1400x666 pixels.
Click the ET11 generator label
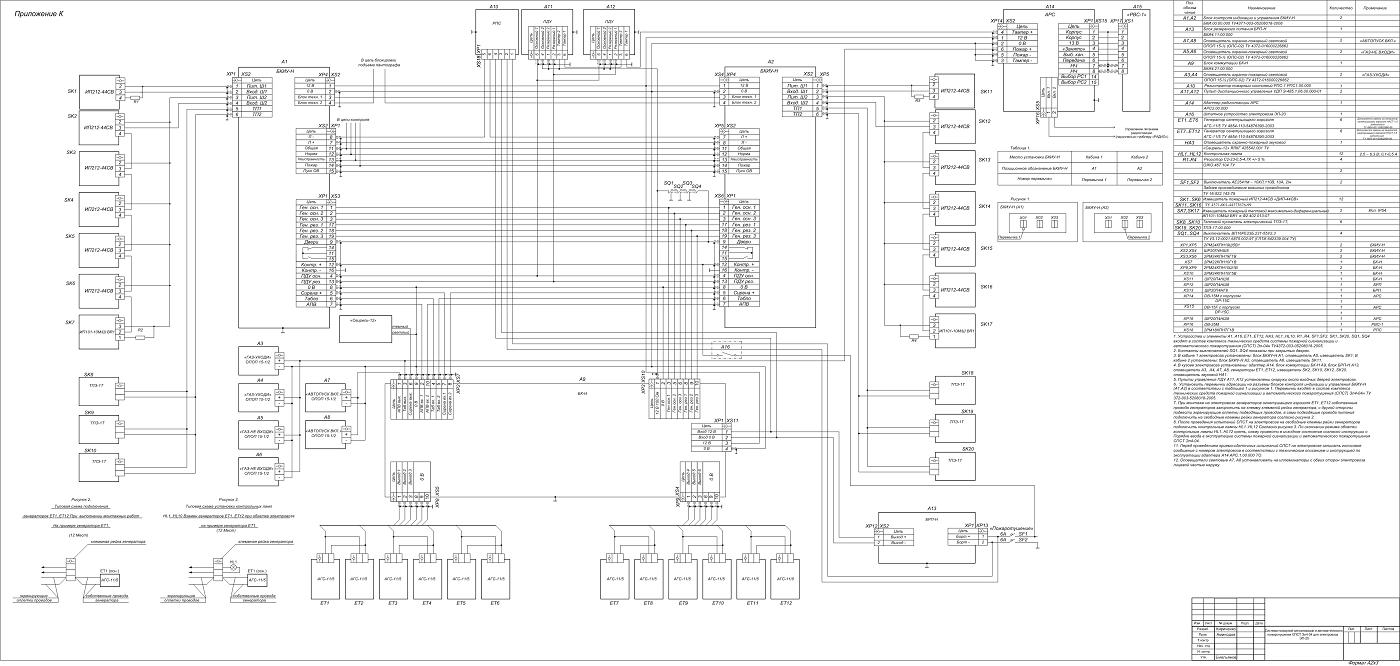(x=751, y=604)
